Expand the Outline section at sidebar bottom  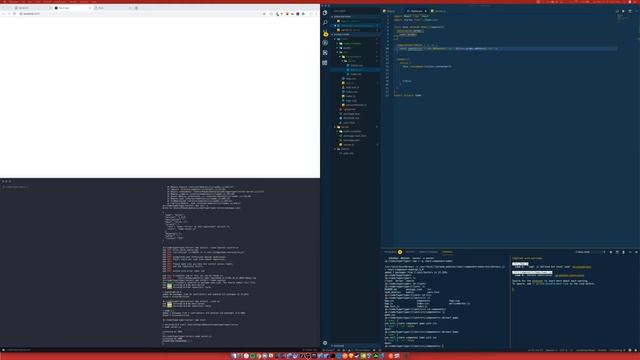355,346
